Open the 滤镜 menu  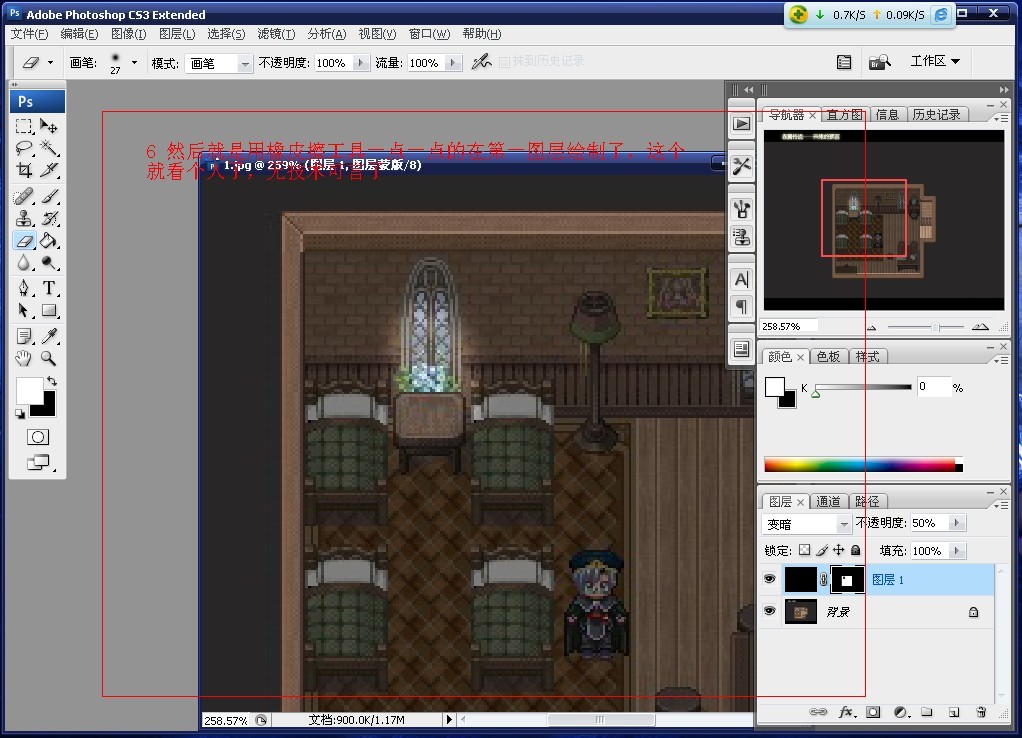pyautogui.click(x=276, y=34)
